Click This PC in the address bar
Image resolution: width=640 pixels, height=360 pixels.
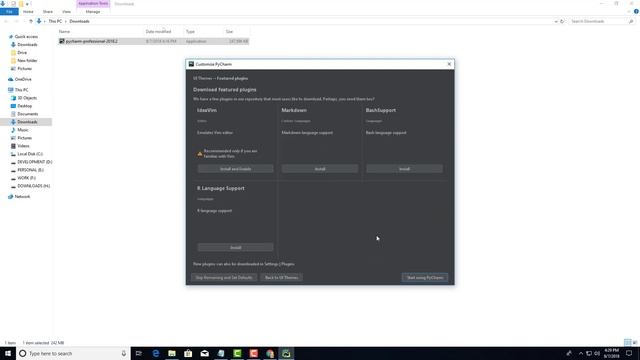click(55, 21)
